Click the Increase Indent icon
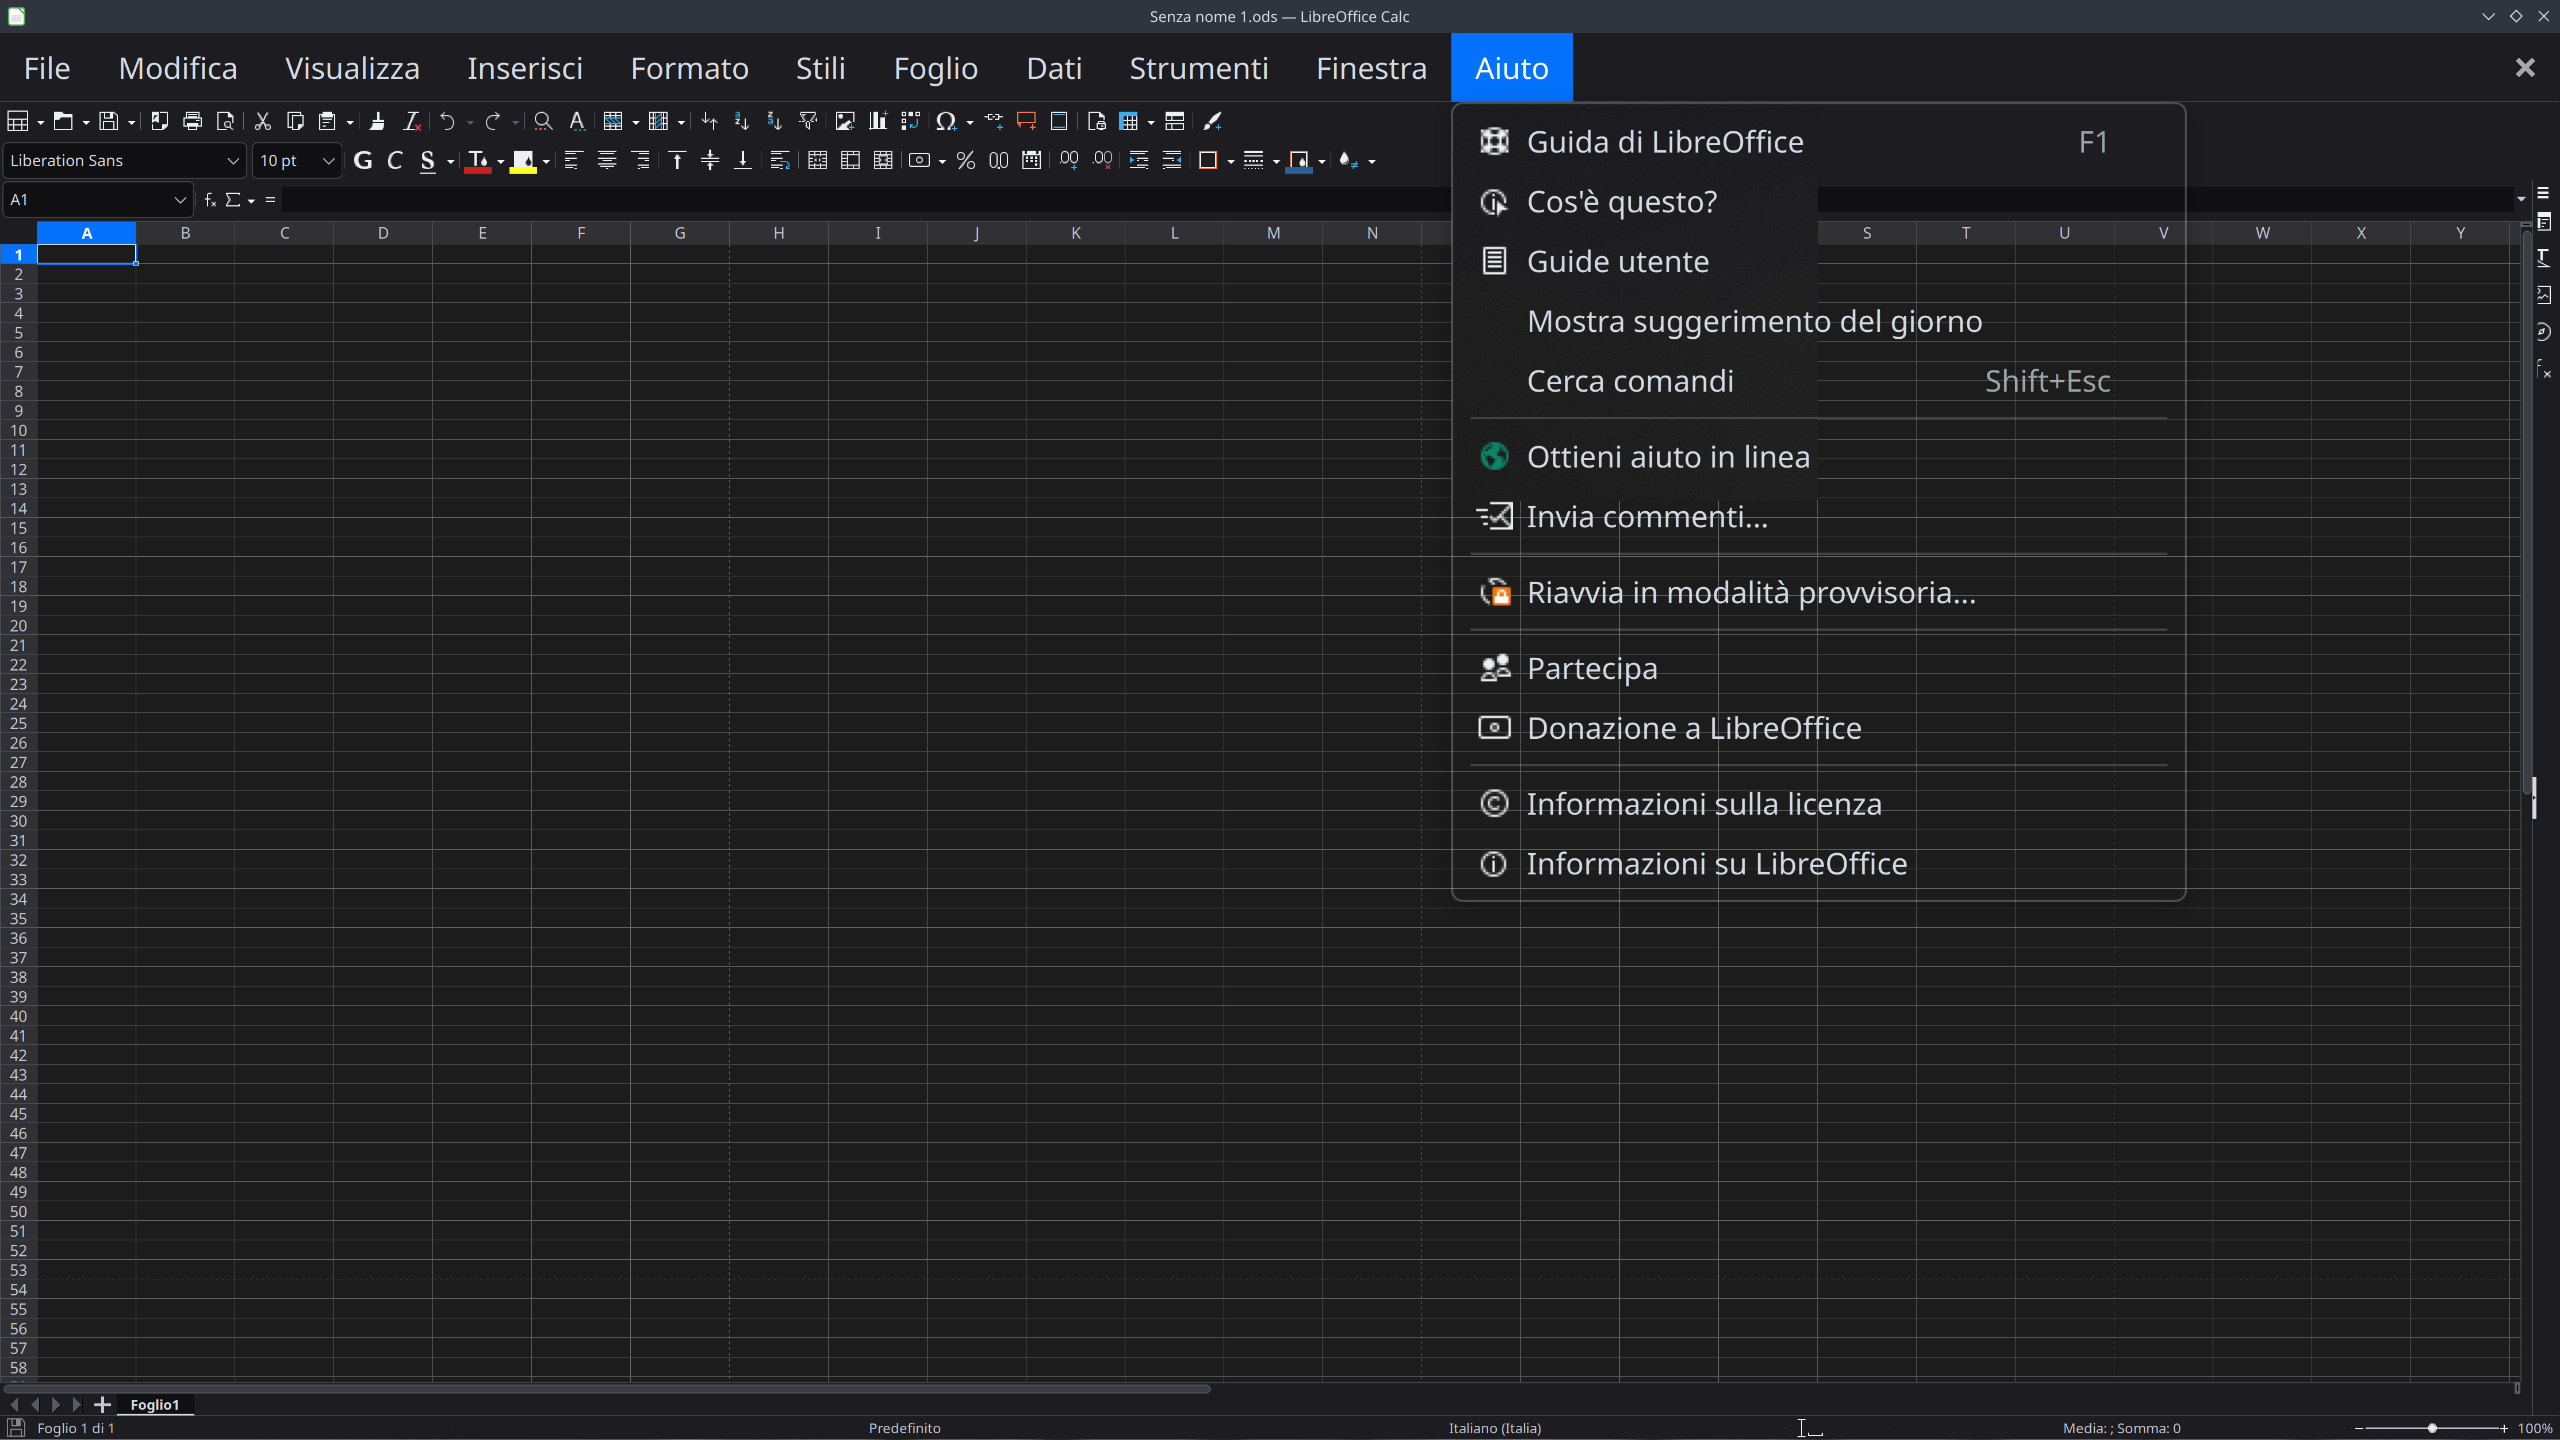2560x1440 pixels. 1138,160
